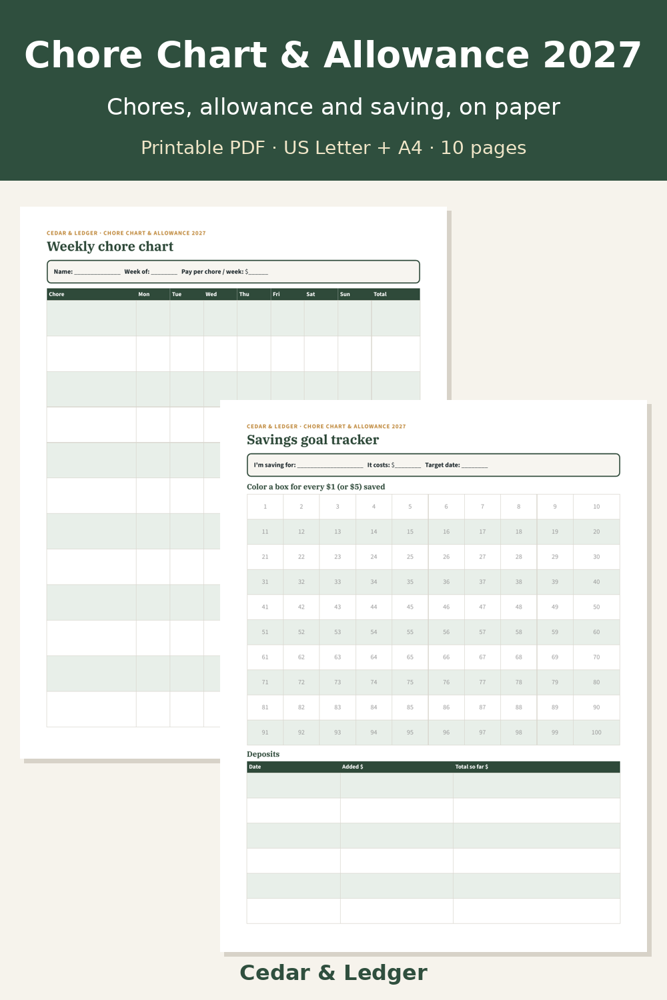Click the "Target date:" blank
The width and height of the screenshot is (667, 1000).
coord(474,465)
